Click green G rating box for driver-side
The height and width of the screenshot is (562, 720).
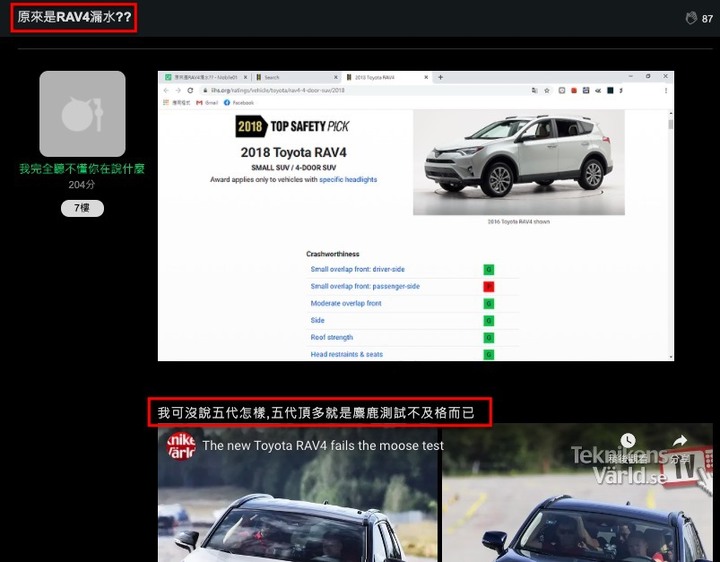pyautogui.click(x=489, y=270)
